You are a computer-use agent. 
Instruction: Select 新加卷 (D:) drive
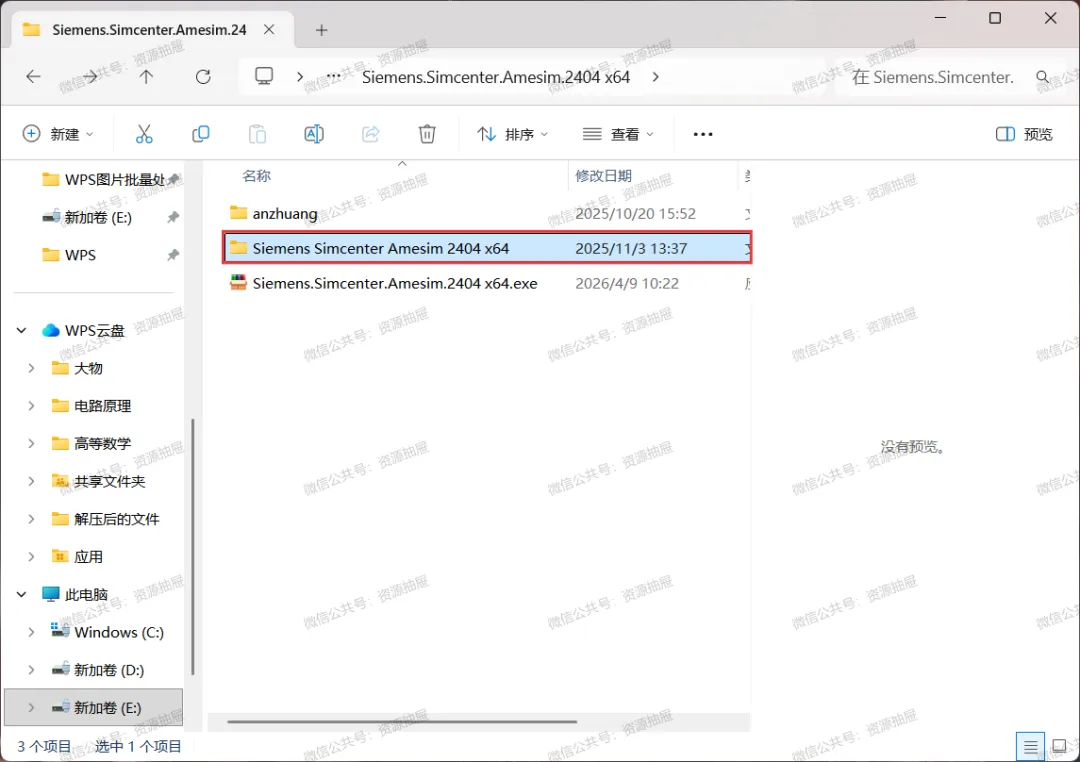click(98, 670)
